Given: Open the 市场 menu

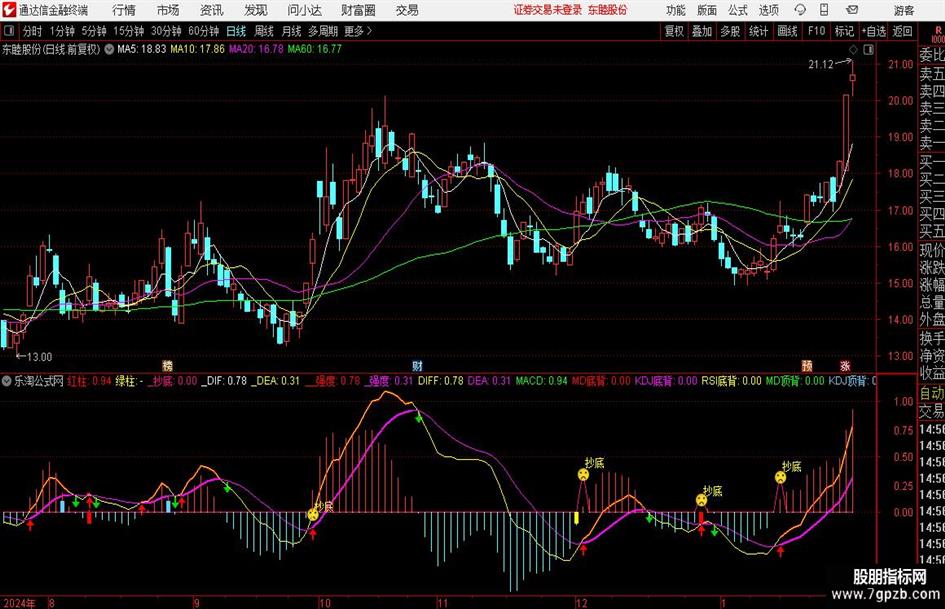Looking at the screenshot, I should click(x=168, y=10).
